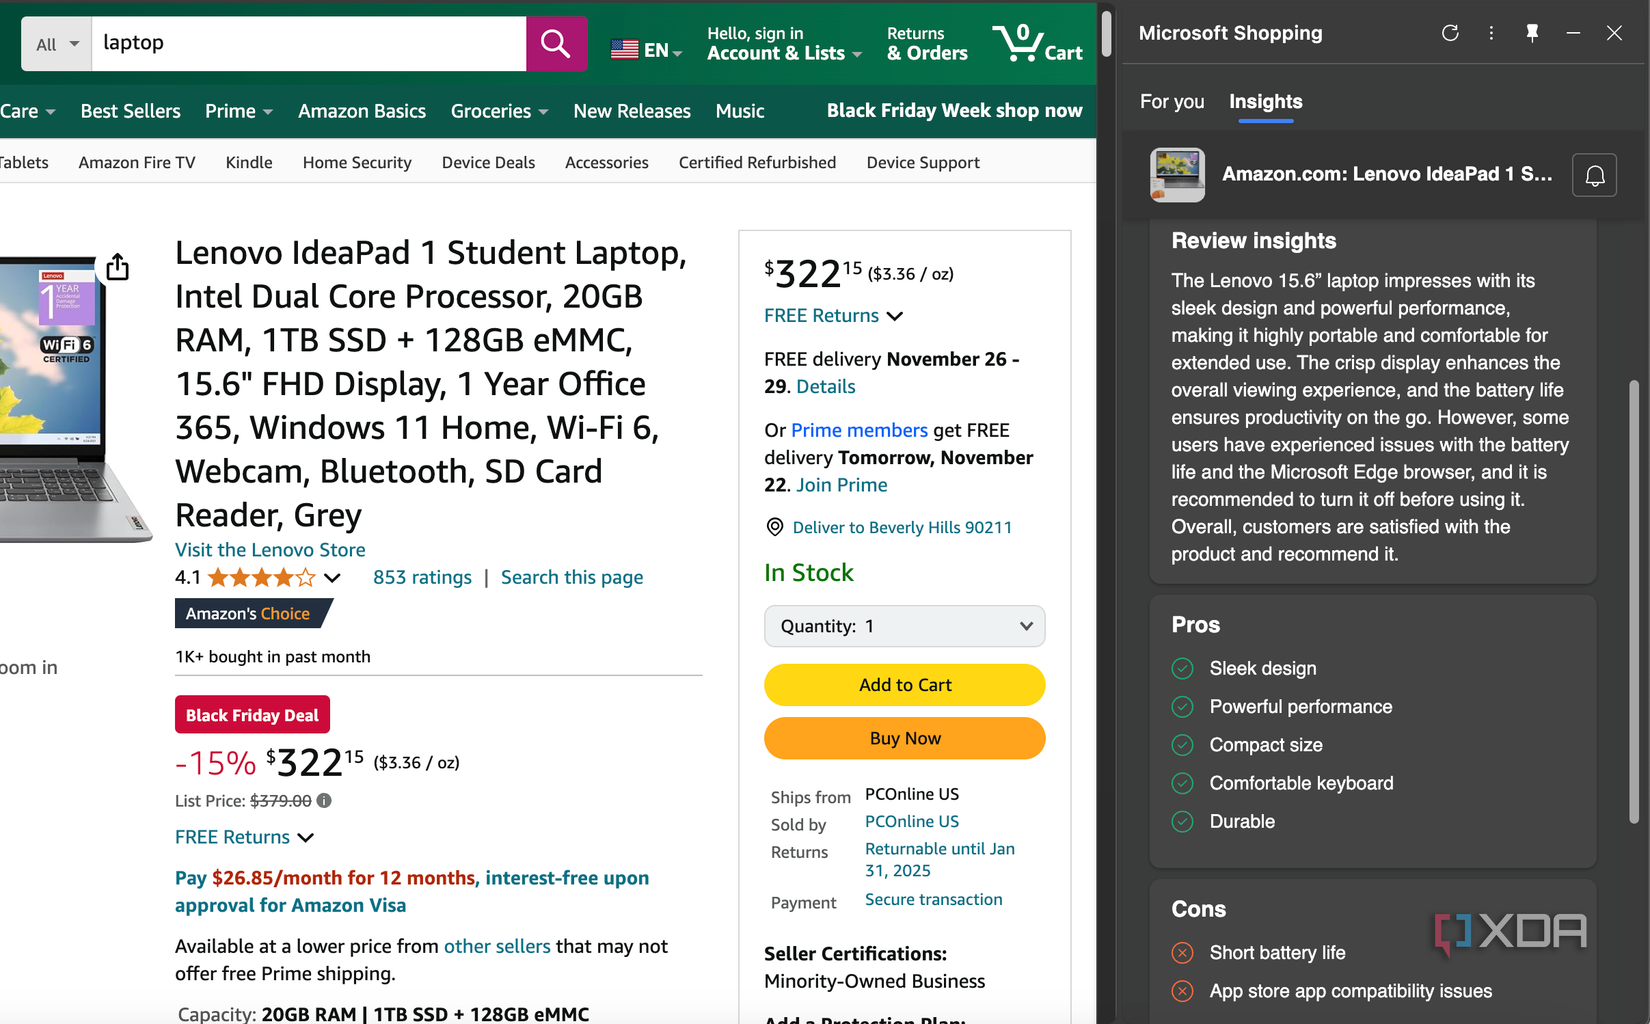The image size is (1650, 1024).
Task: Click the List Price info icon
Action: coord(324,800)
